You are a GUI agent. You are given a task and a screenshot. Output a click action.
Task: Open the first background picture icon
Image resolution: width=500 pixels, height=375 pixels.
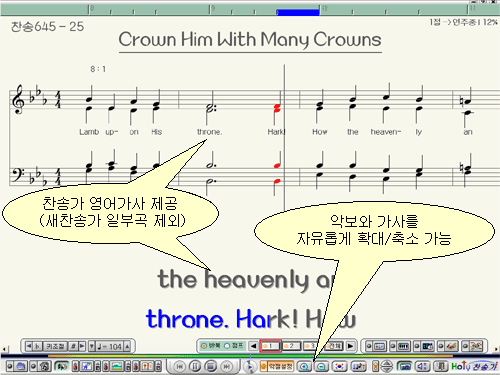pyautogui.click(x=86, y=366)
